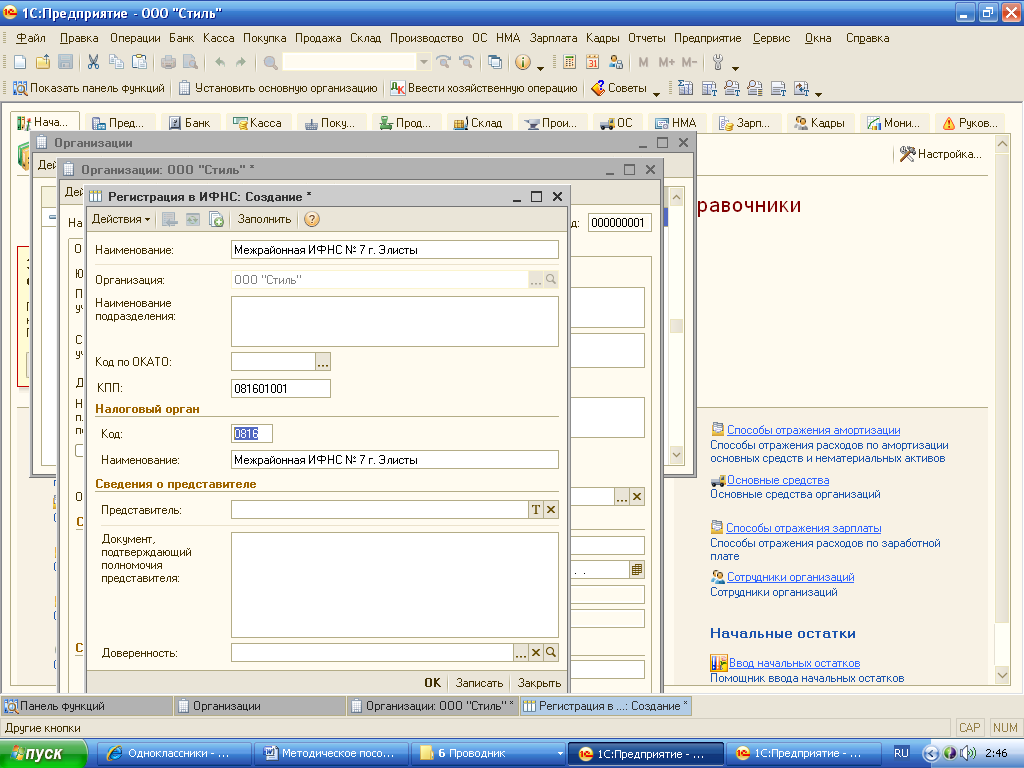Open the Сервис menu
1024x768 pixels.
click(771, 38)
